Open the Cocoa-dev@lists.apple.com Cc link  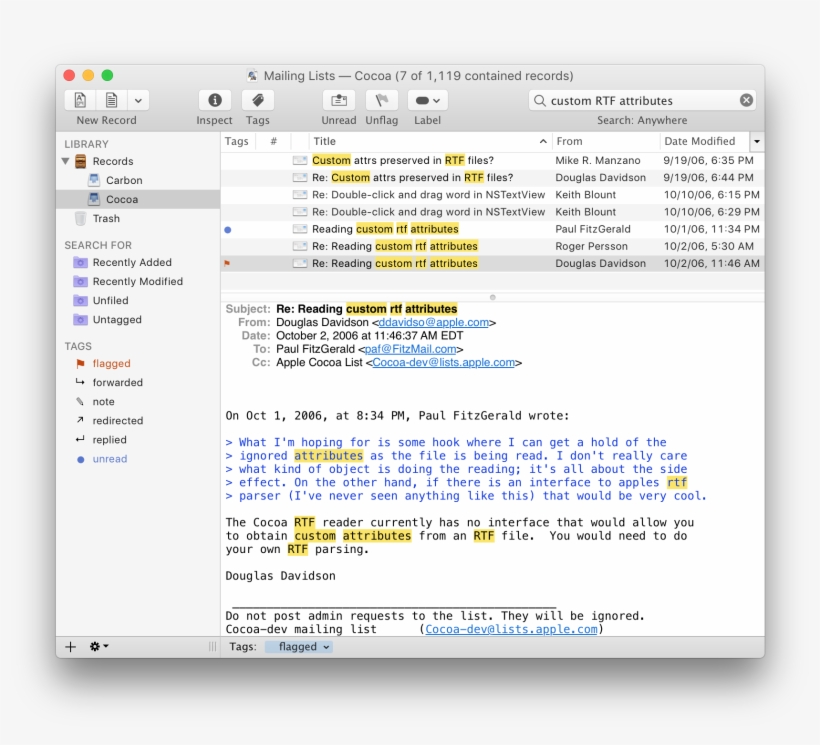pyautogui.click(x=443, y=363)
